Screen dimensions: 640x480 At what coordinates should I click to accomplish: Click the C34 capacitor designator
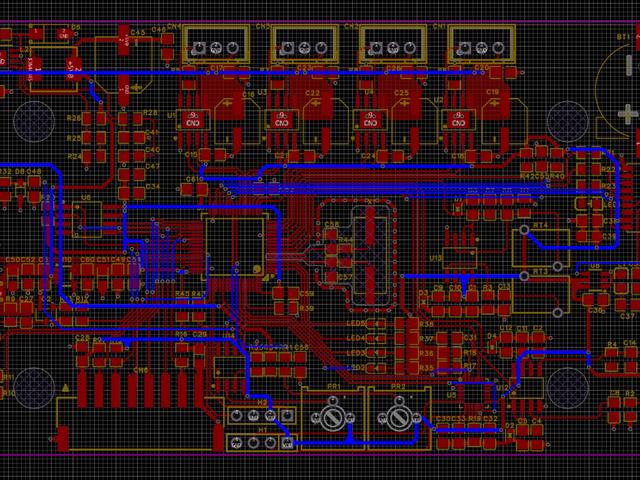153,187
